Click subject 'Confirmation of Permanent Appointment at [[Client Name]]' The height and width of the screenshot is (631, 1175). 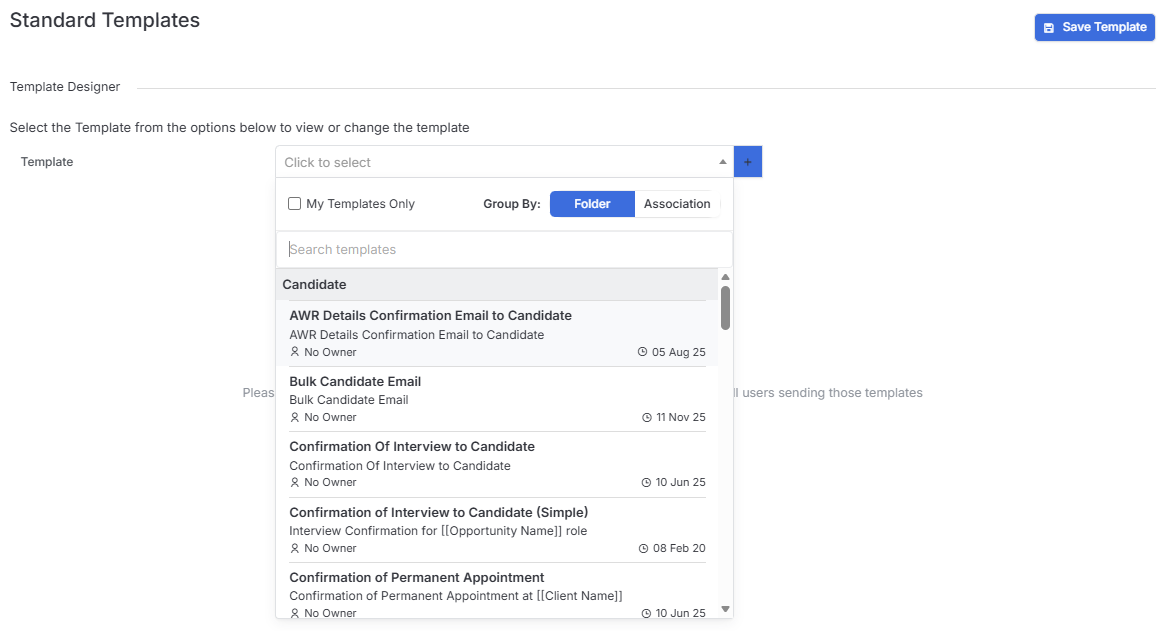[456, 596]
